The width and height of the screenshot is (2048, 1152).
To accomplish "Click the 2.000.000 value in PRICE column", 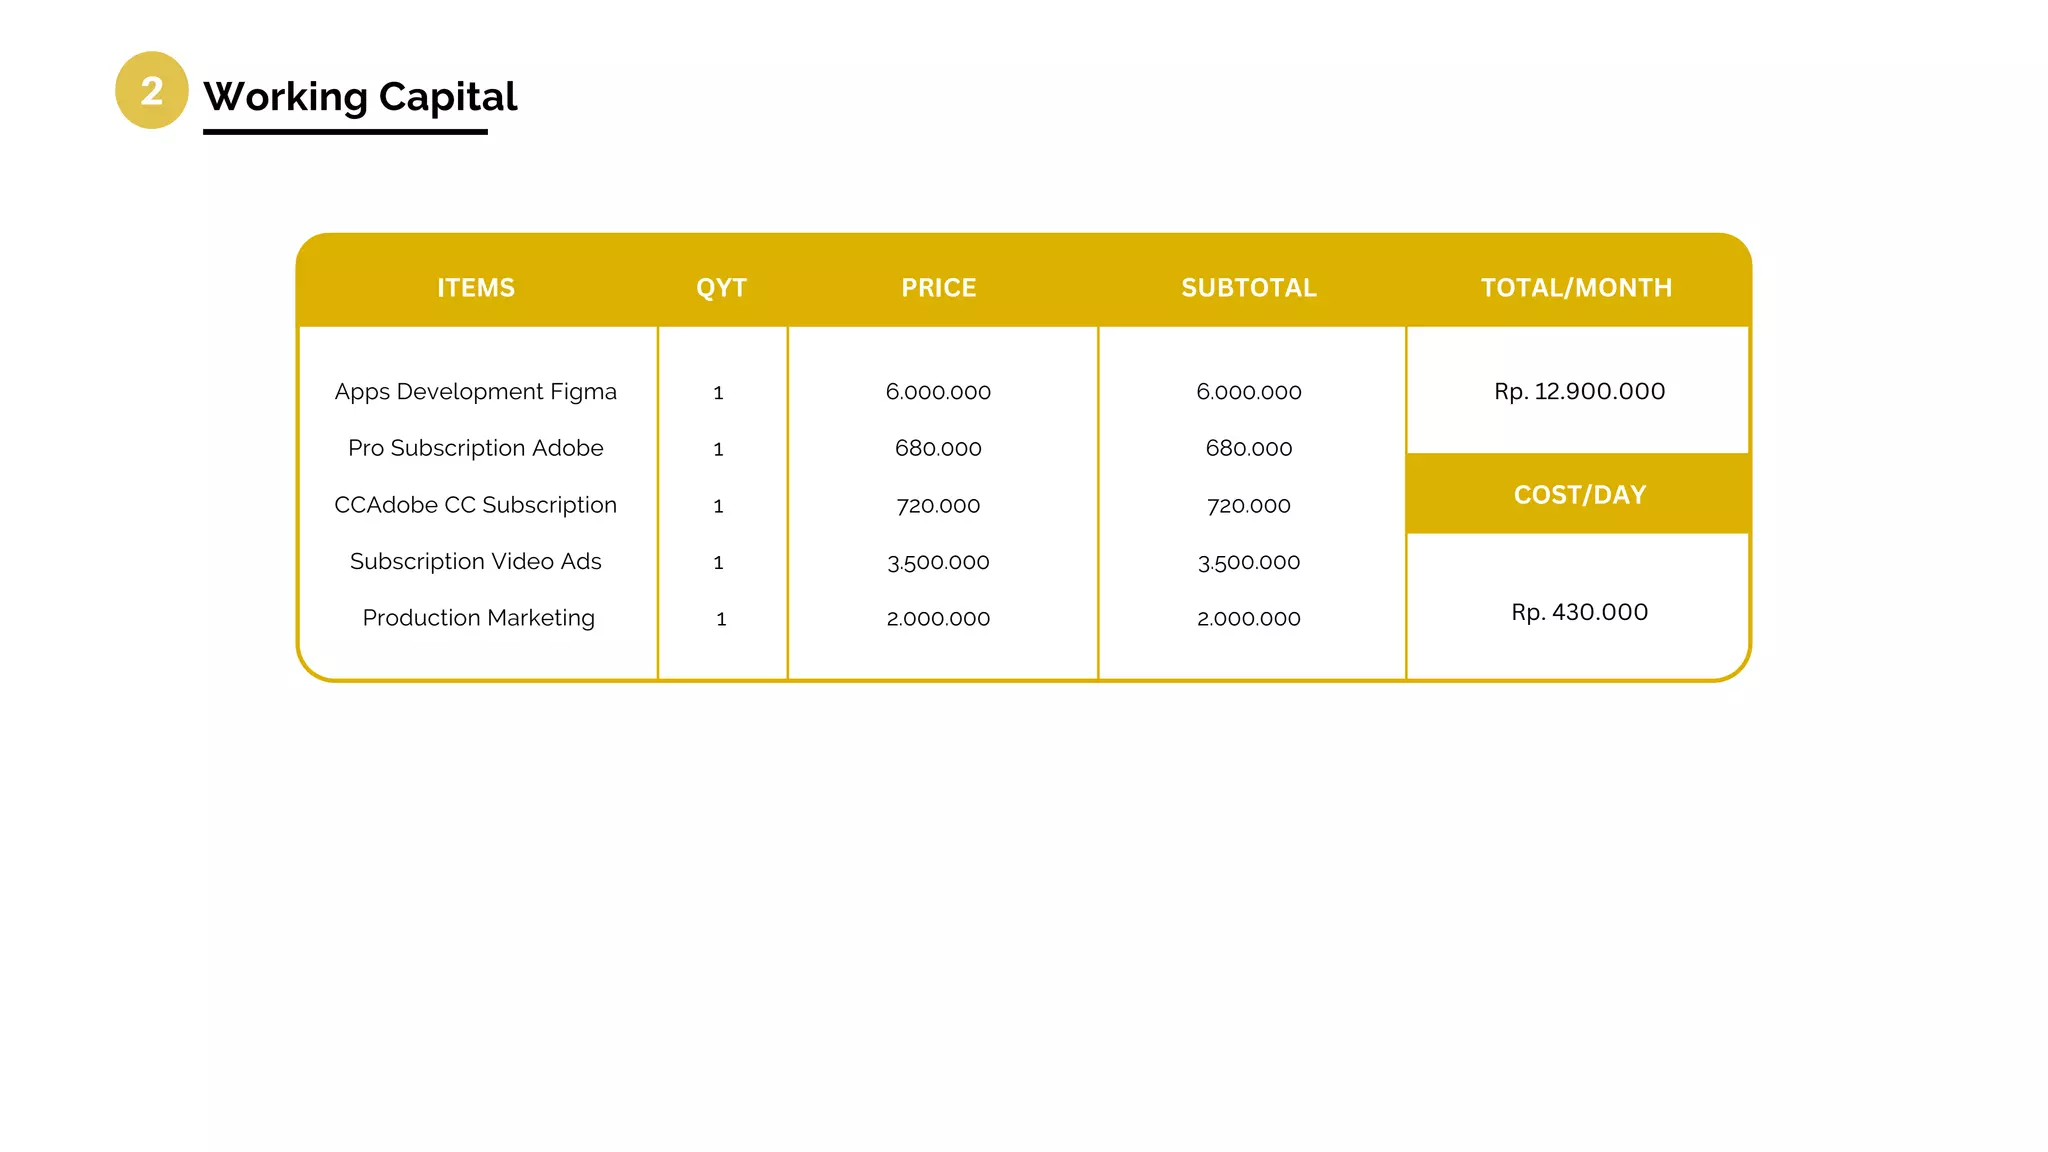I will click(938, 619).
